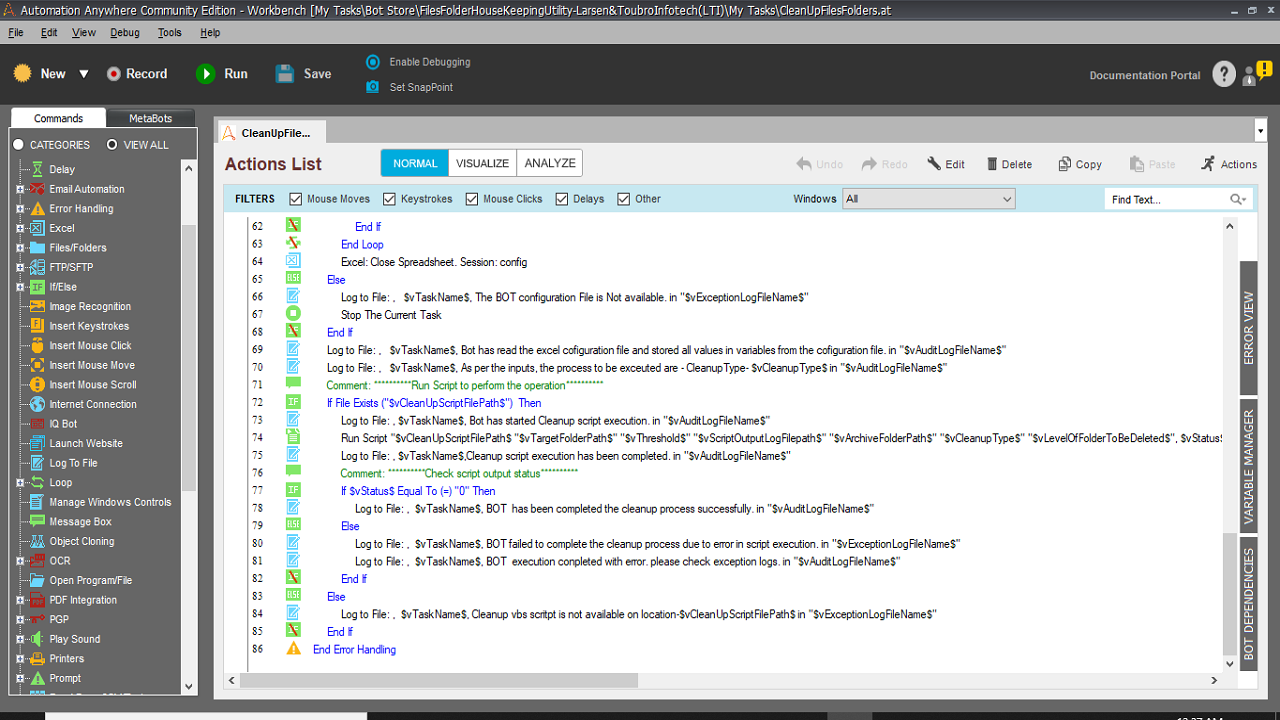Expand the If/Else command group
Screen dimensions: 1280x720
(20, 287)
